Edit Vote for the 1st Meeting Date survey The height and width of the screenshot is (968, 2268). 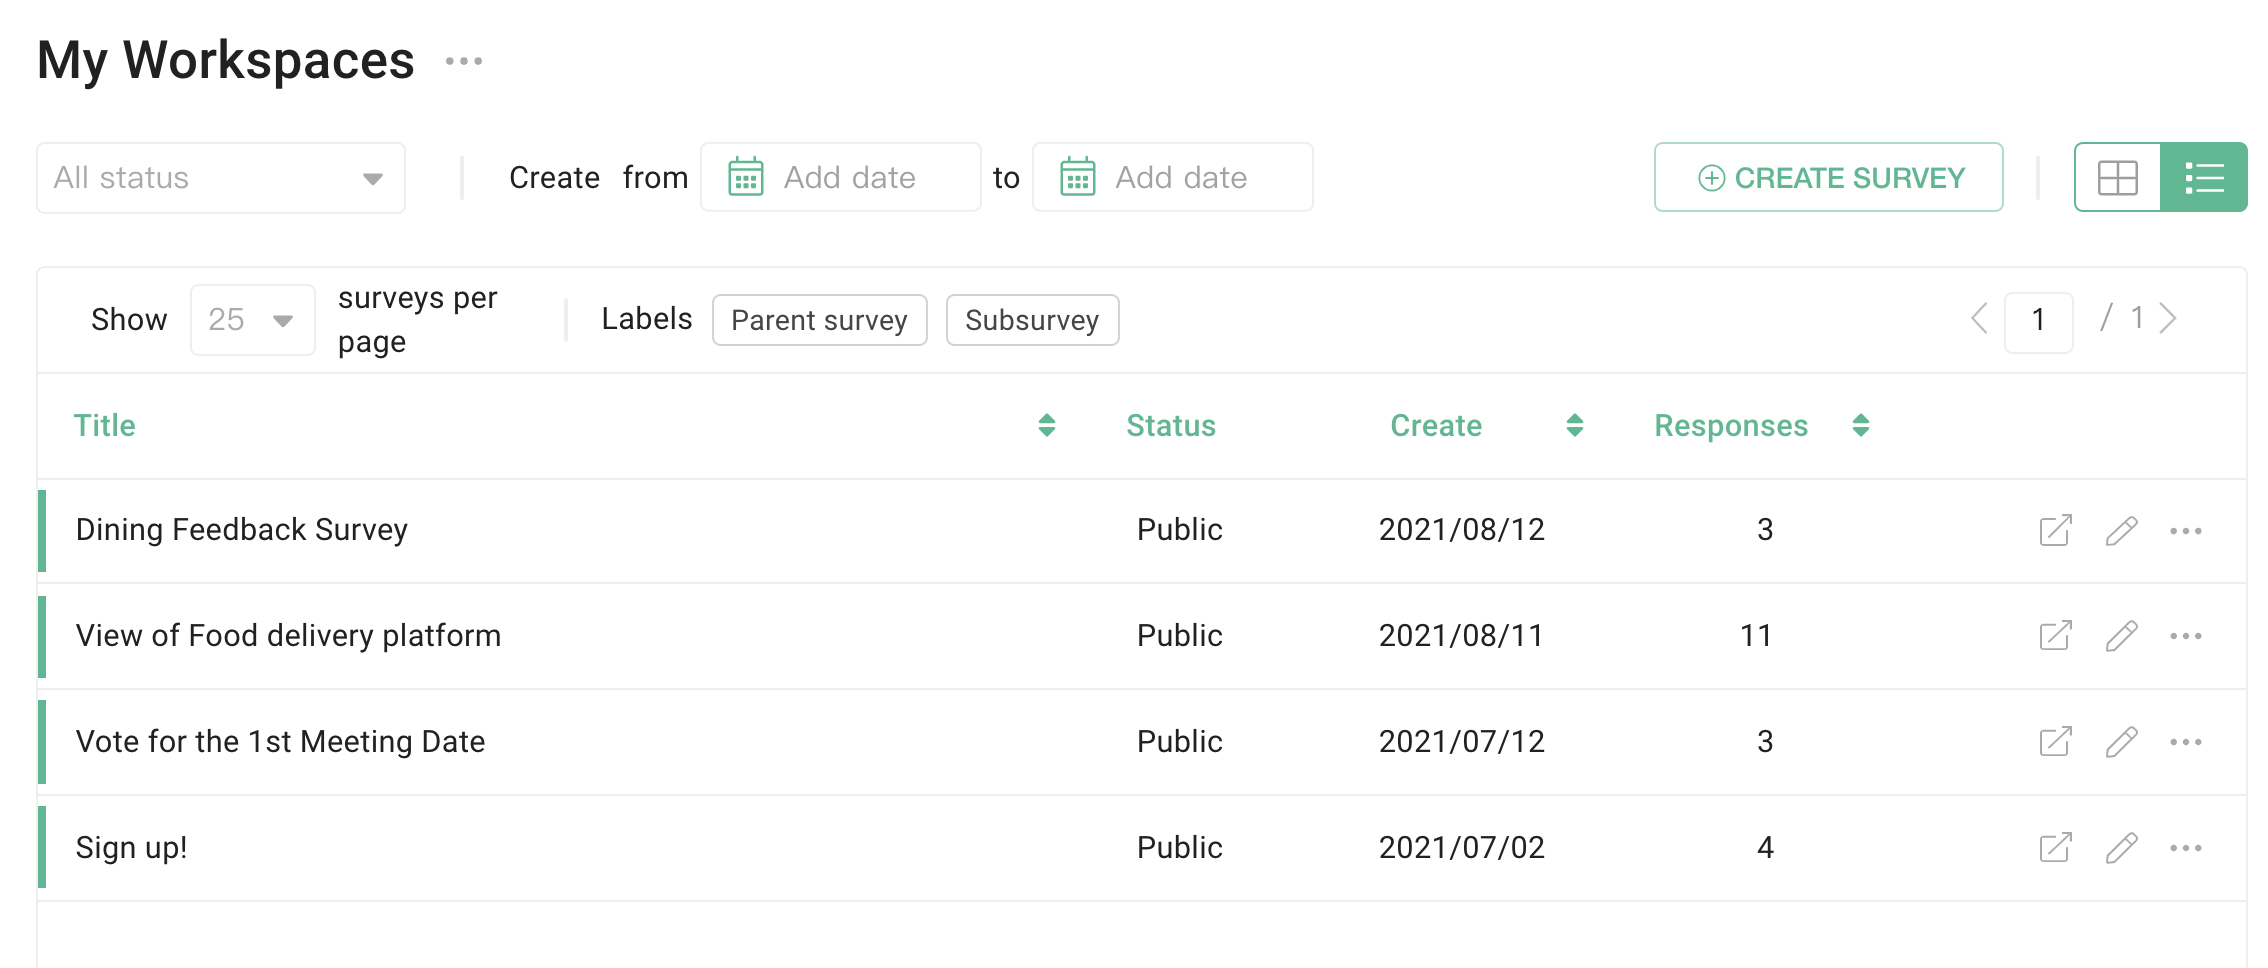click(x=2122, y=742)
